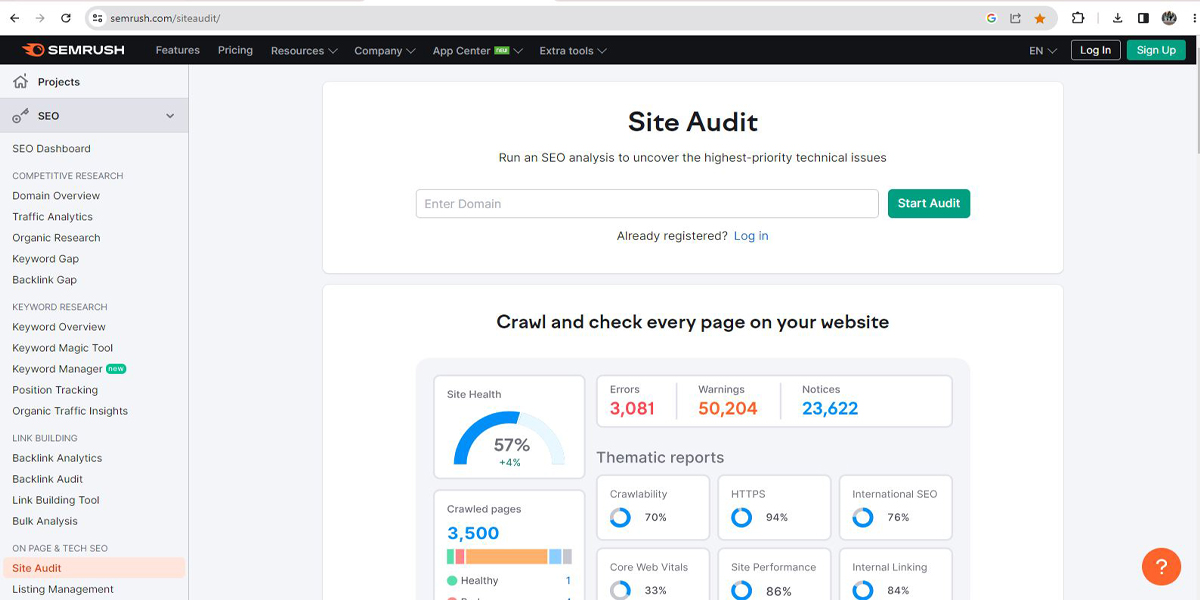Open Keyword Manager in sidebar
Viewport: 1200px width, 600px height.
click(x=57, y=369)
